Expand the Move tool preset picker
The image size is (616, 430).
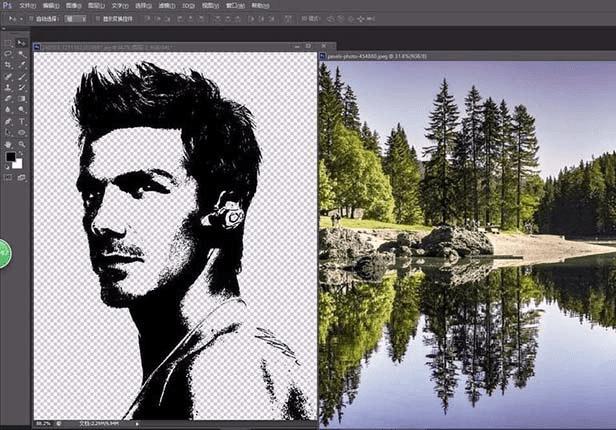click(19, 19)
